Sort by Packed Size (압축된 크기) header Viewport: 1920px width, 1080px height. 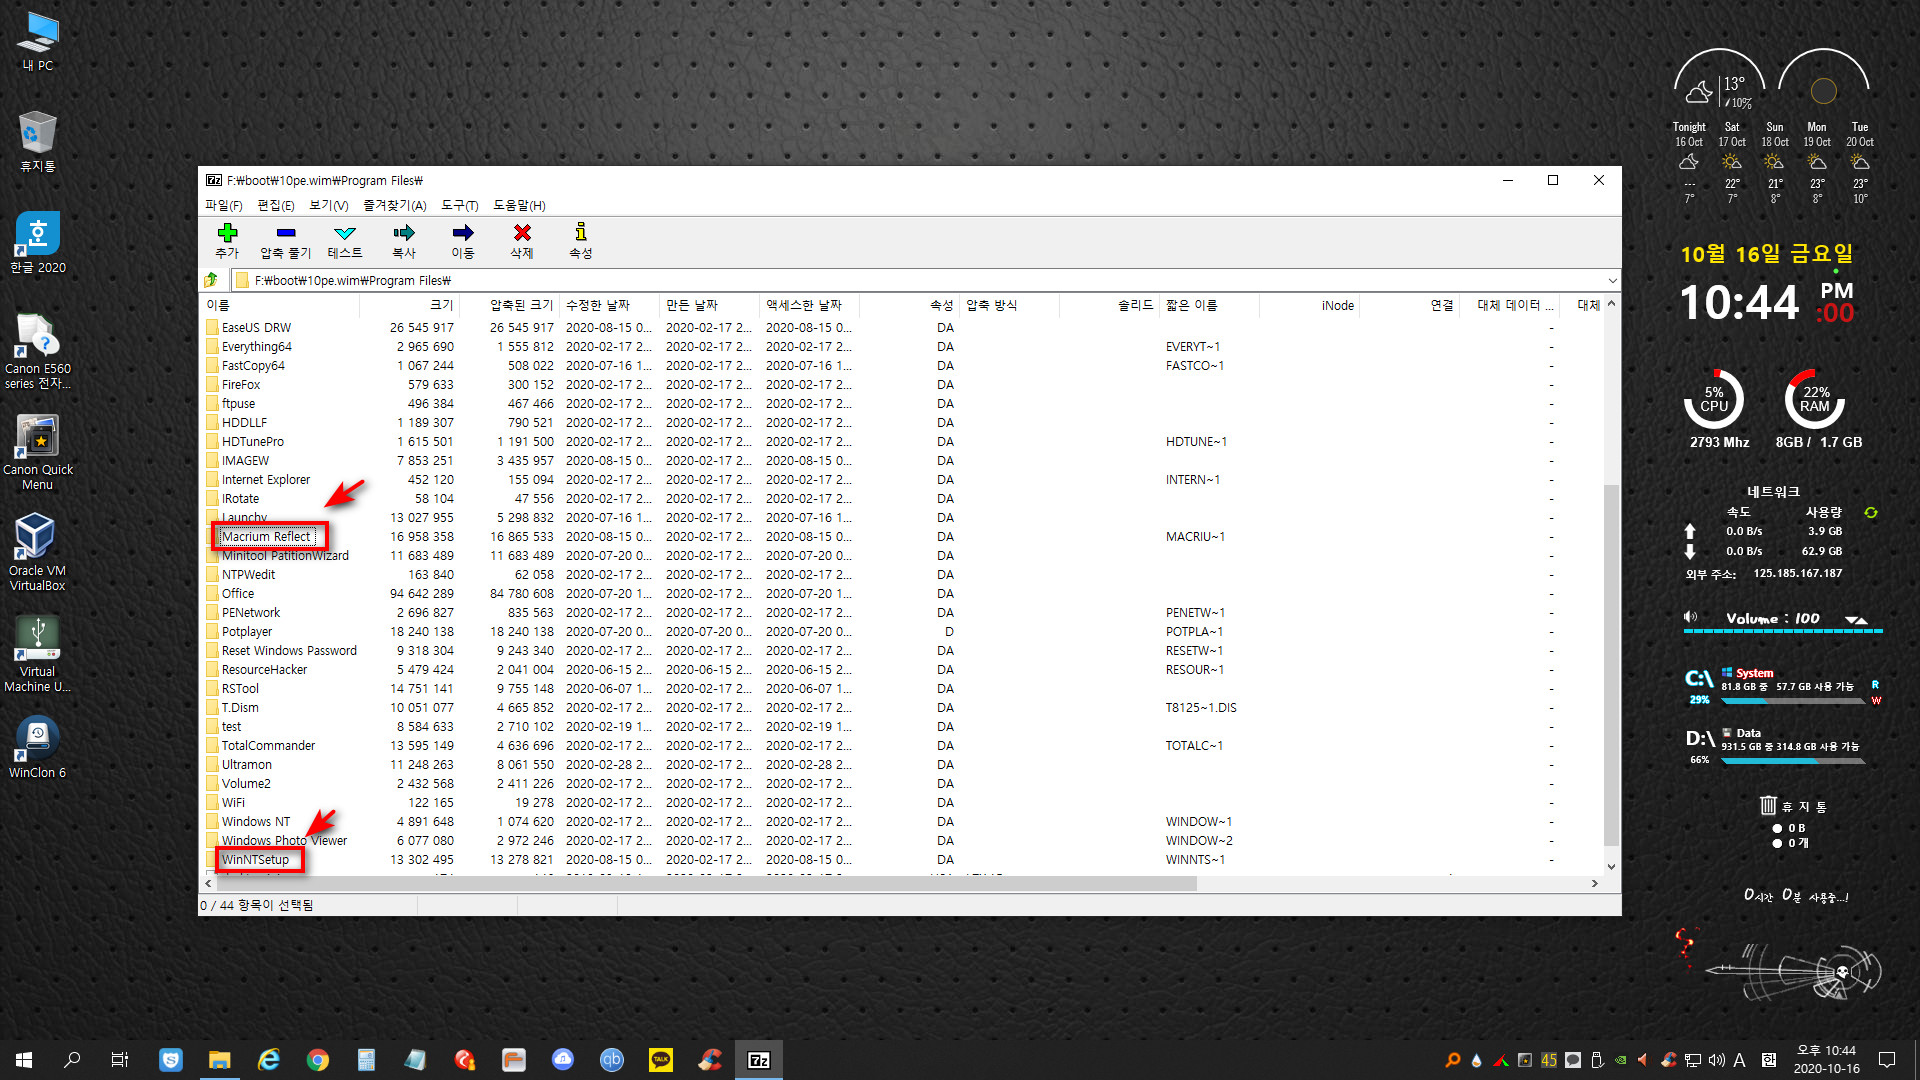(510, 305)
